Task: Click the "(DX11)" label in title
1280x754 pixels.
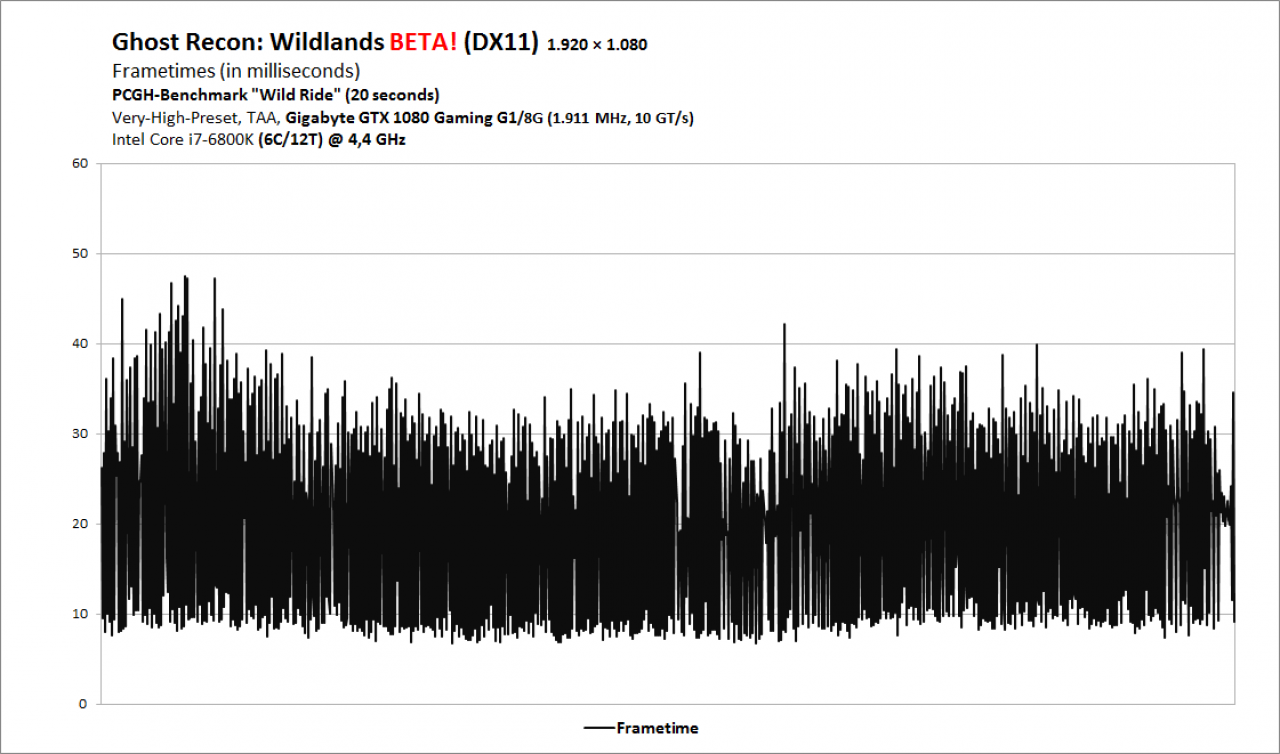Action: pyautogui.click(x=502, y=42)
